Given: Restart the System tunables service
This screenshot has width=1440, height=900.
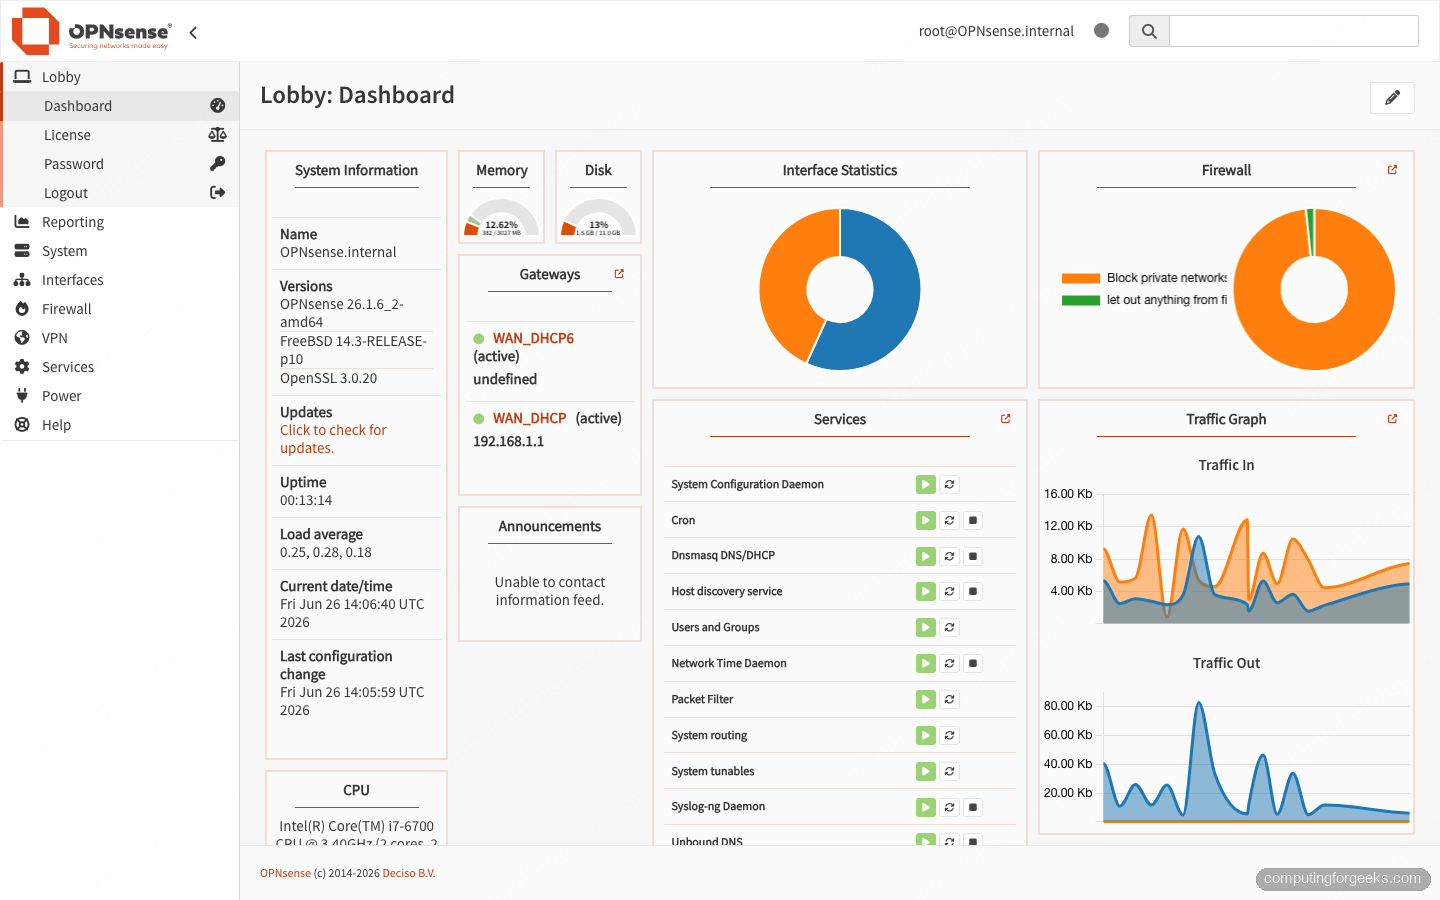Looking at the screenshot, I should [950, 771].
